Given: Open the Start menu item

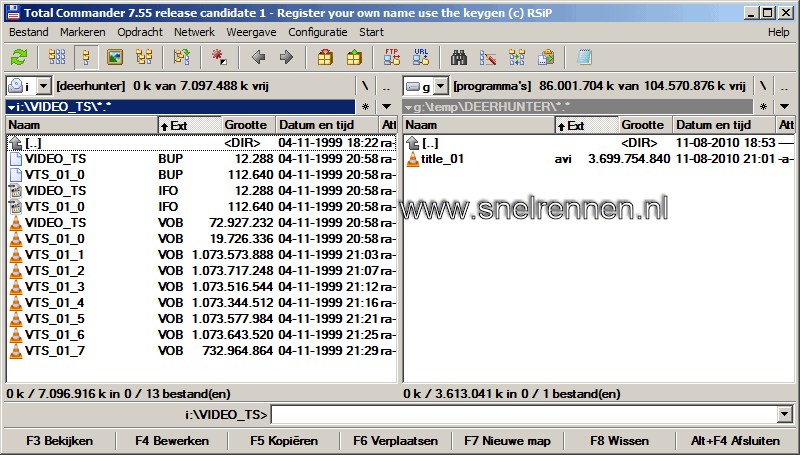Looking at the screenshot, I should point(371,32).
